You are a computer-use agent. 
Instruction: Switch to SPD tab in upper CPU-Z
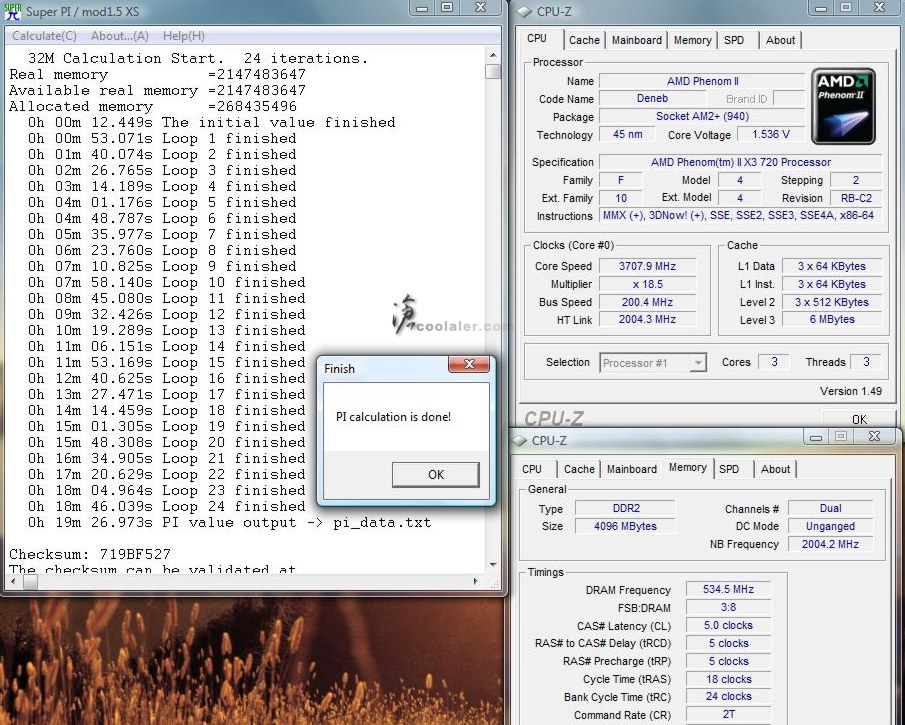click(734, 40)
